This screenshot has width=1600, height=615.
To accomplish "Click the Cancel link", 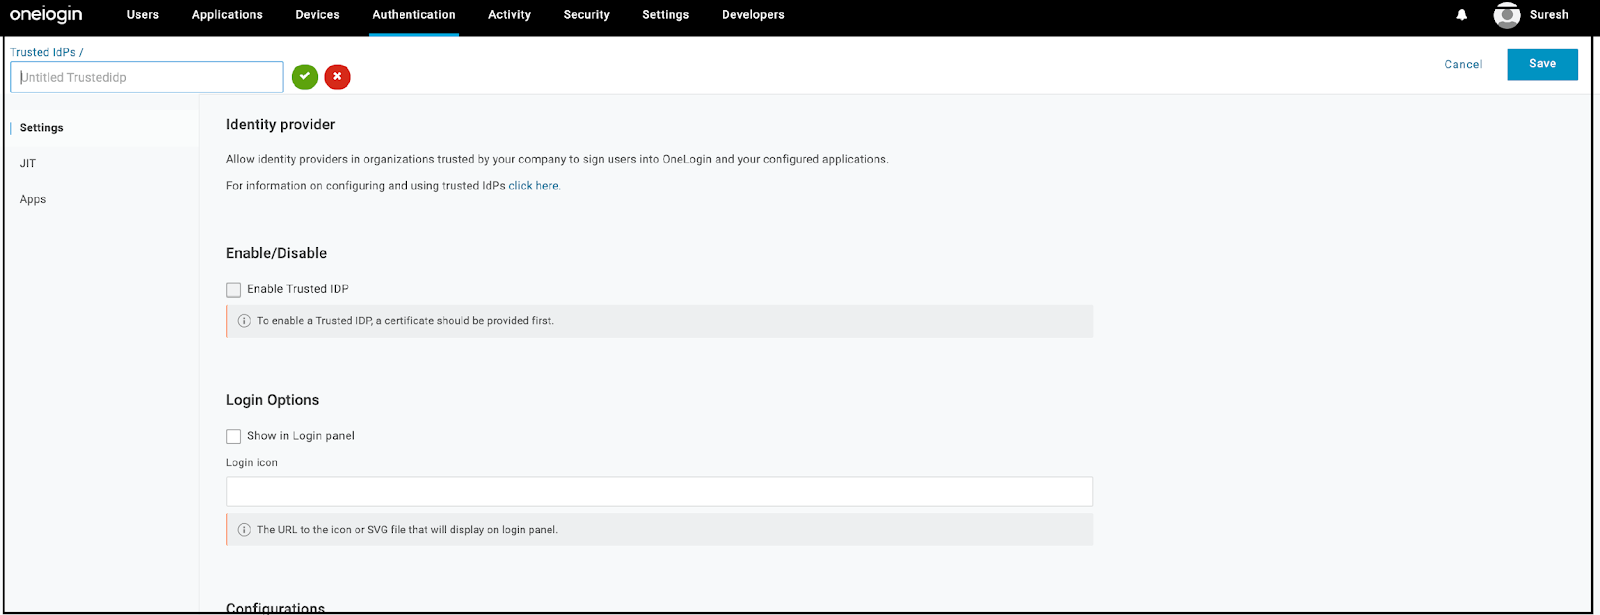I will (1463, 64).
